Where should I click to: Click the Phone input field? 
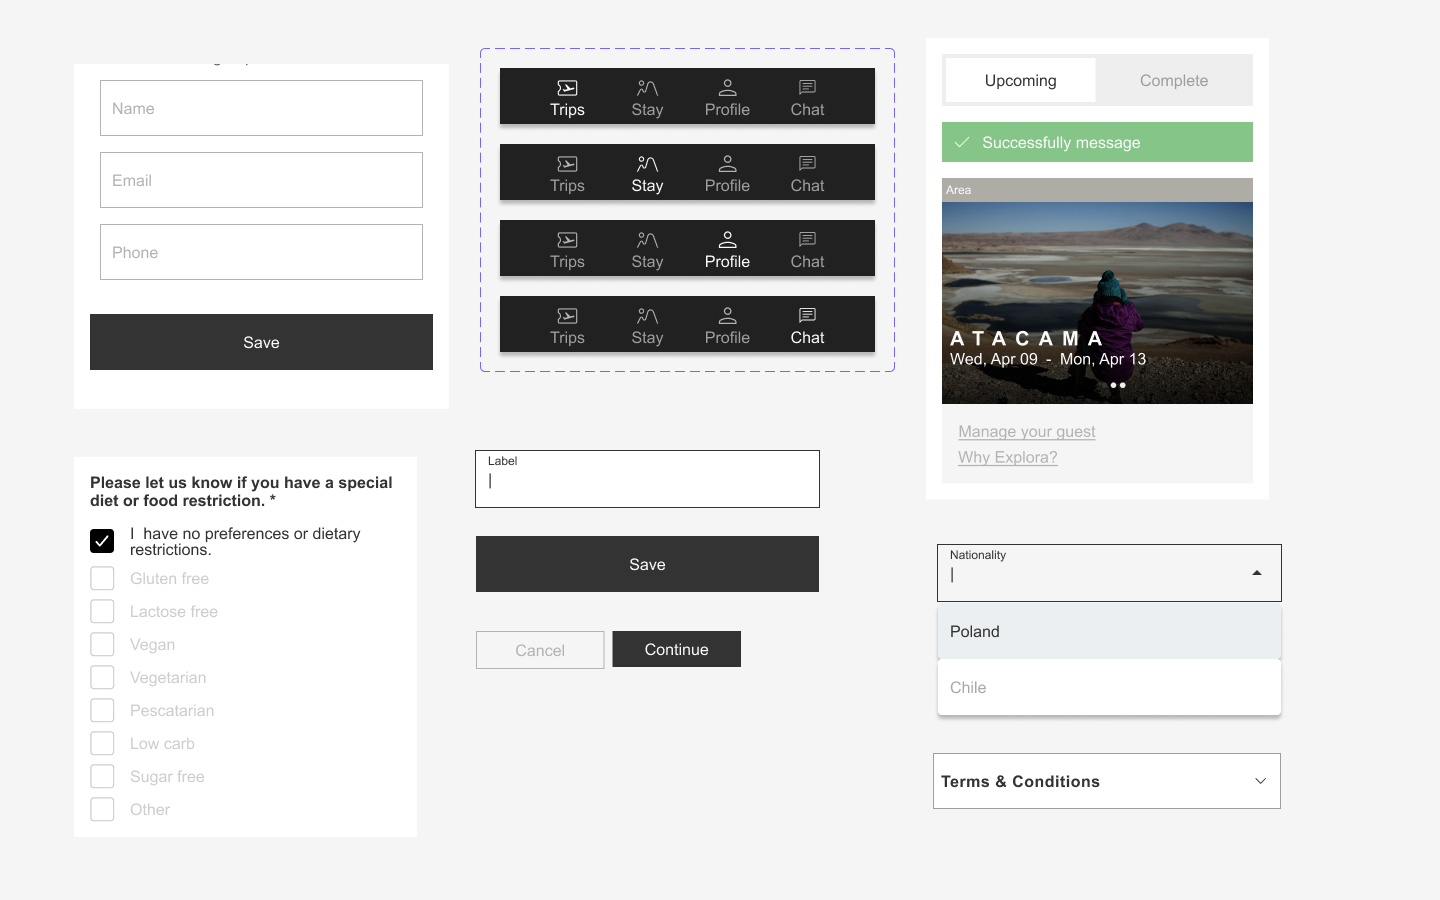point(261,252)
